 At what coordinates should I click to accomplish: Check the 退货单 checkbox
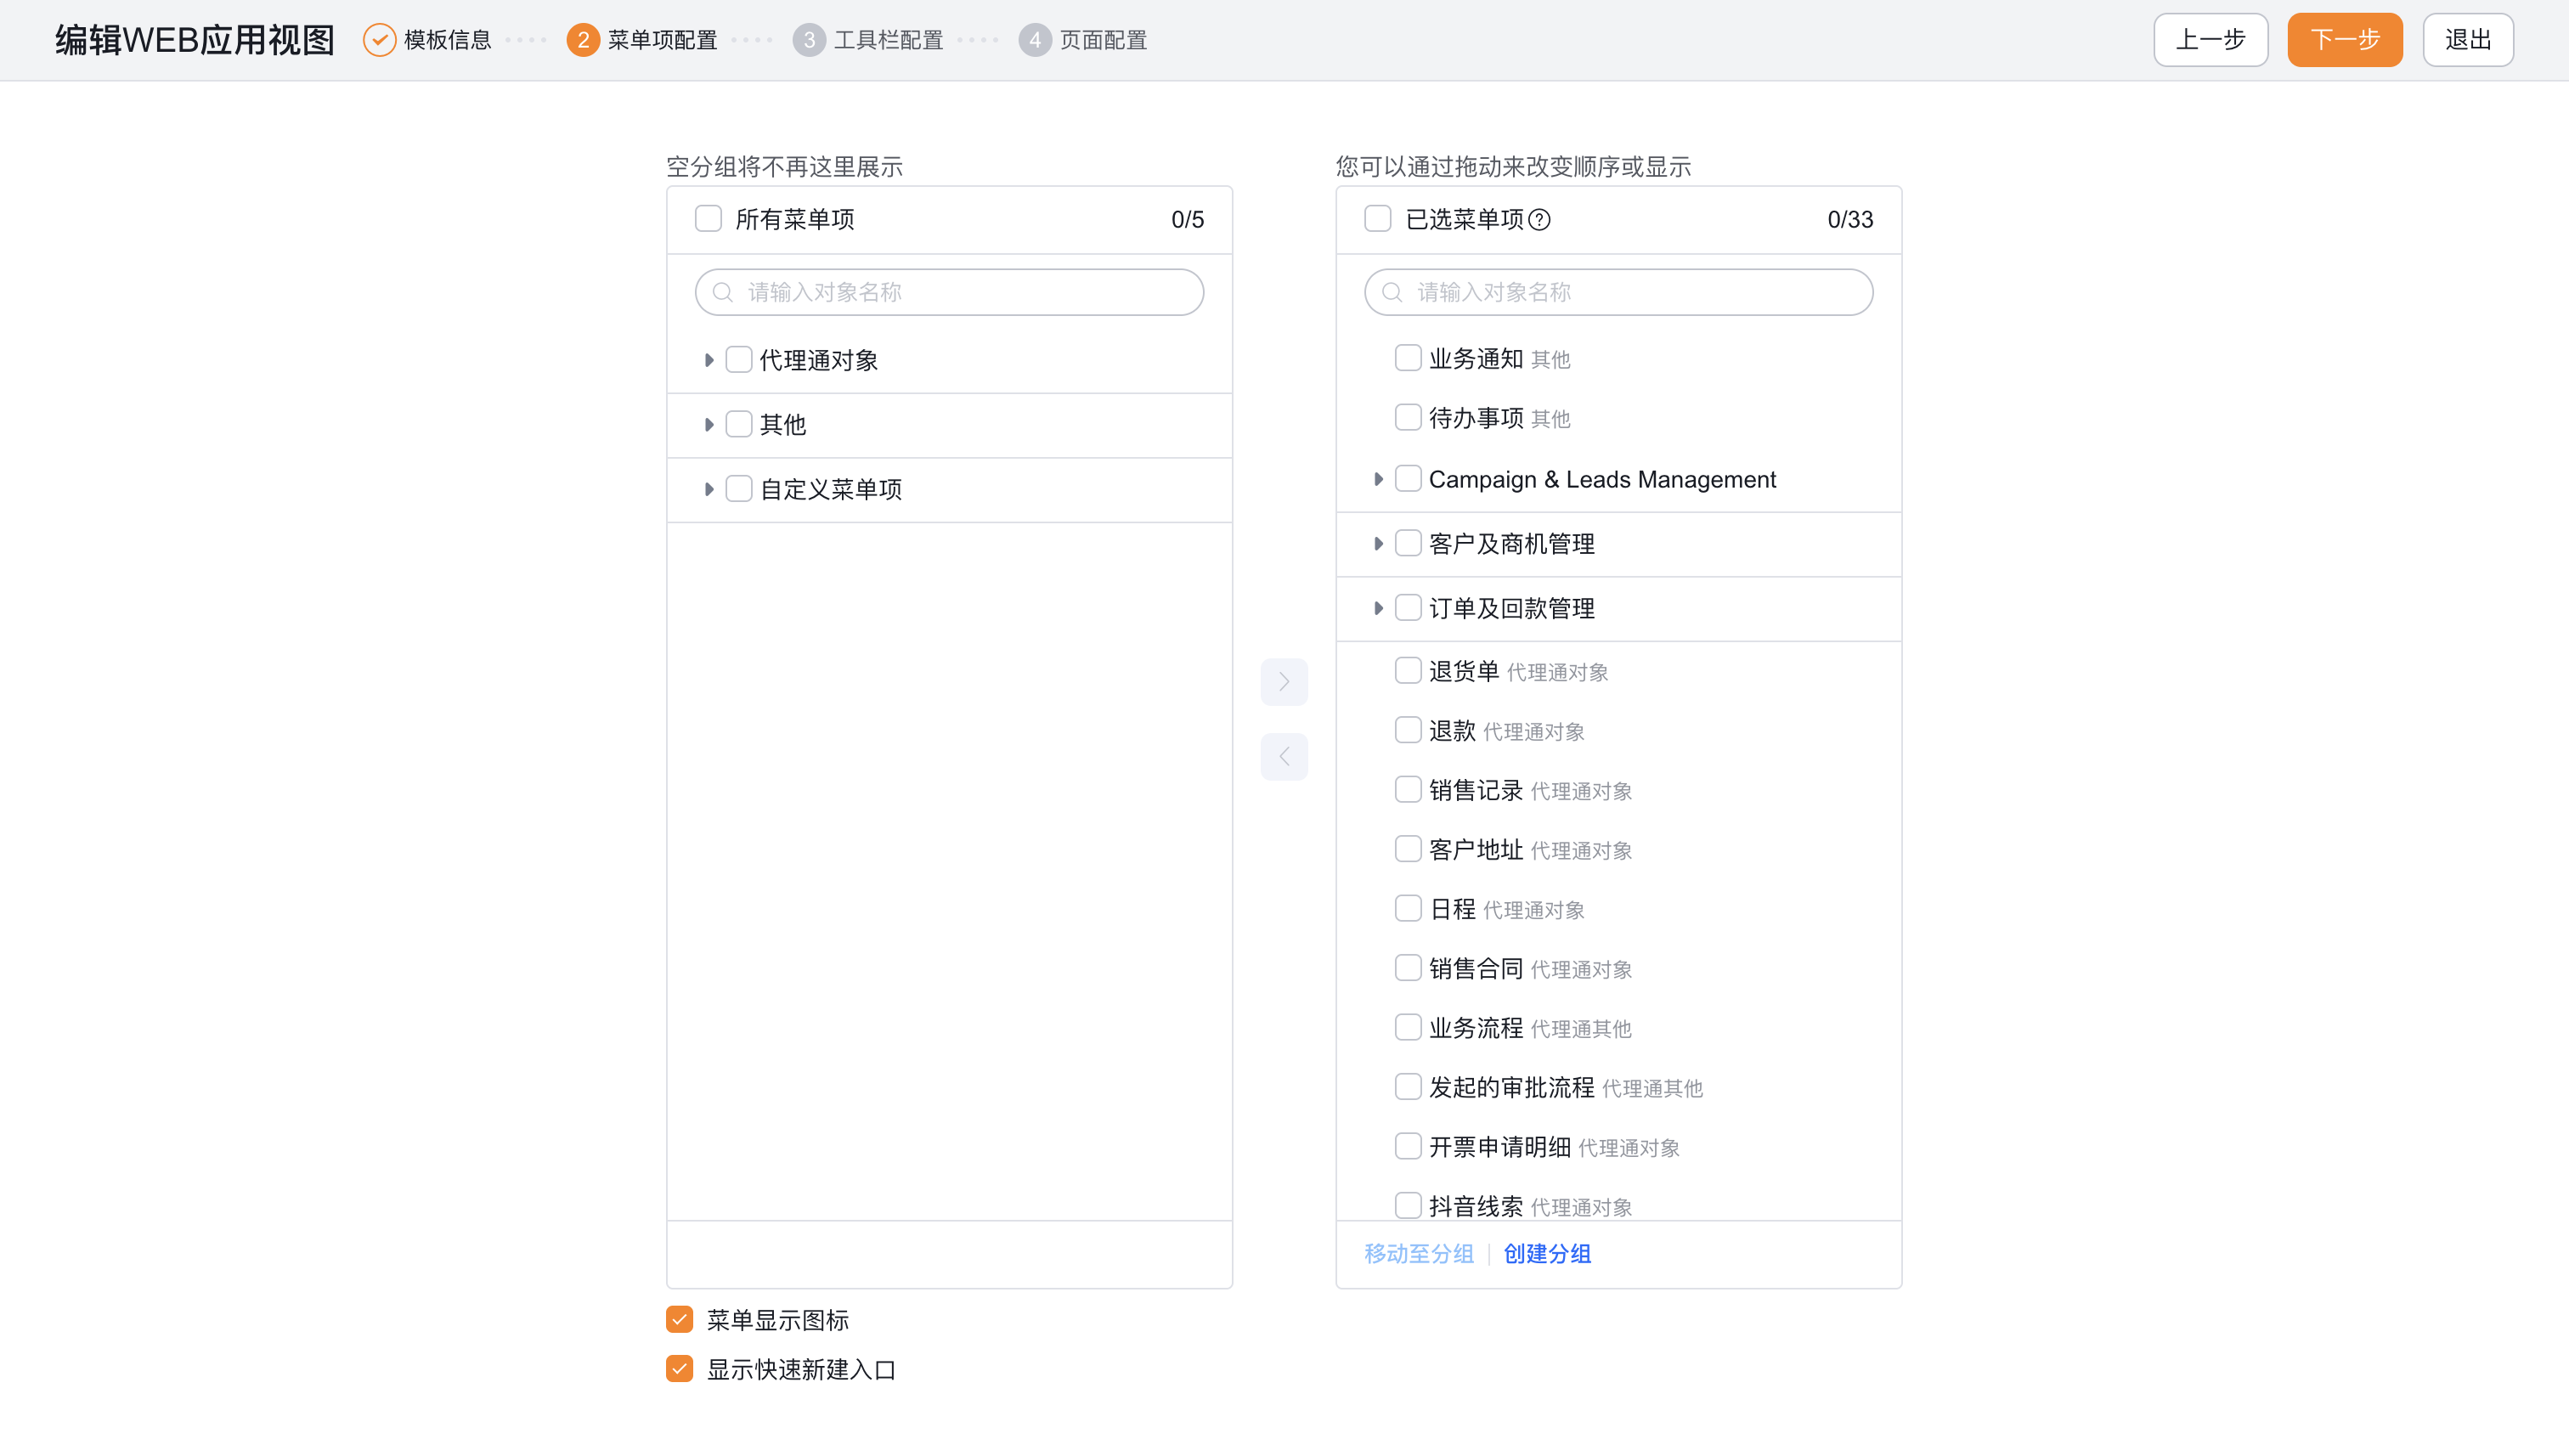(x=1408, y=671)
